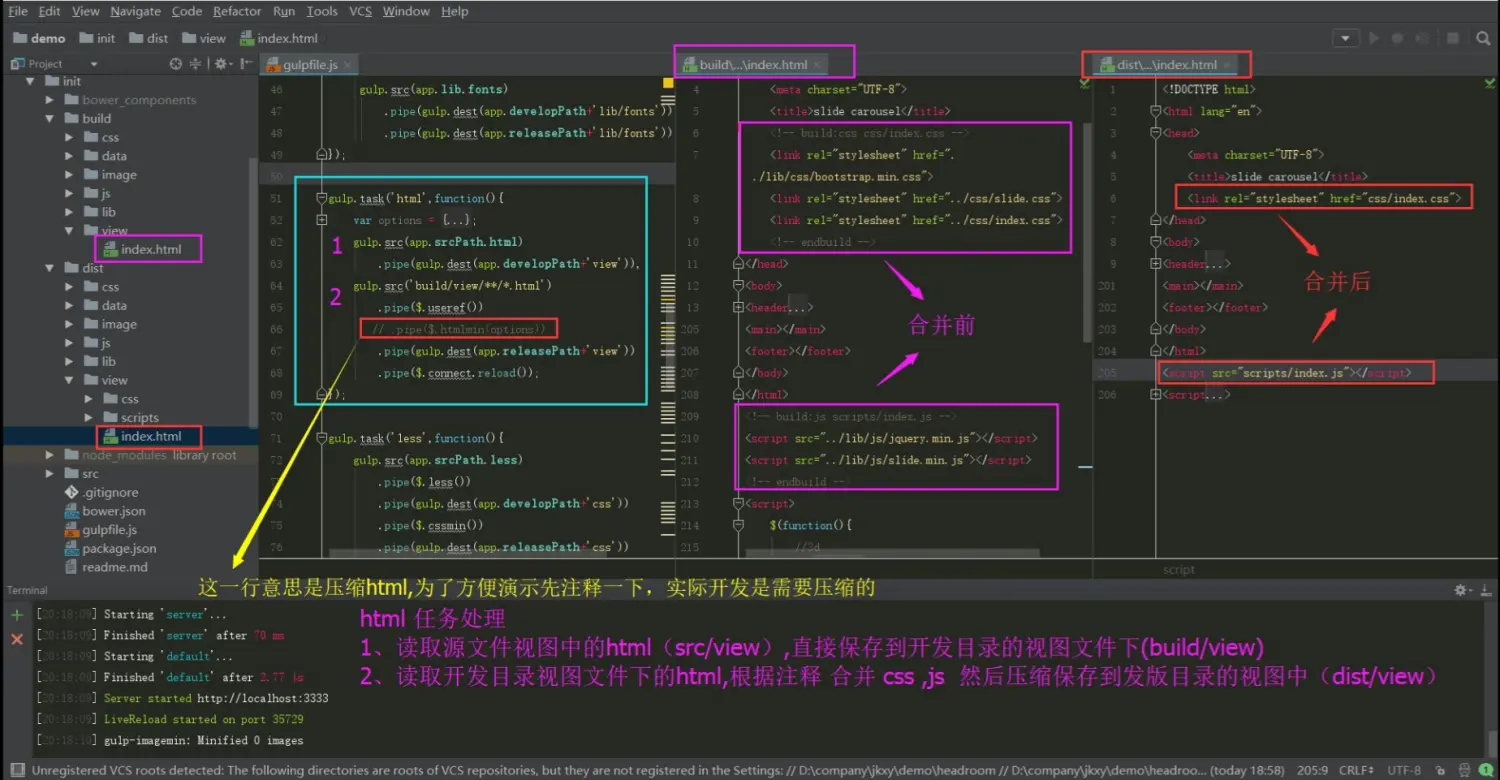Expand the scripts folder under dist view
1500x780 pixels.
click(88, 418)
